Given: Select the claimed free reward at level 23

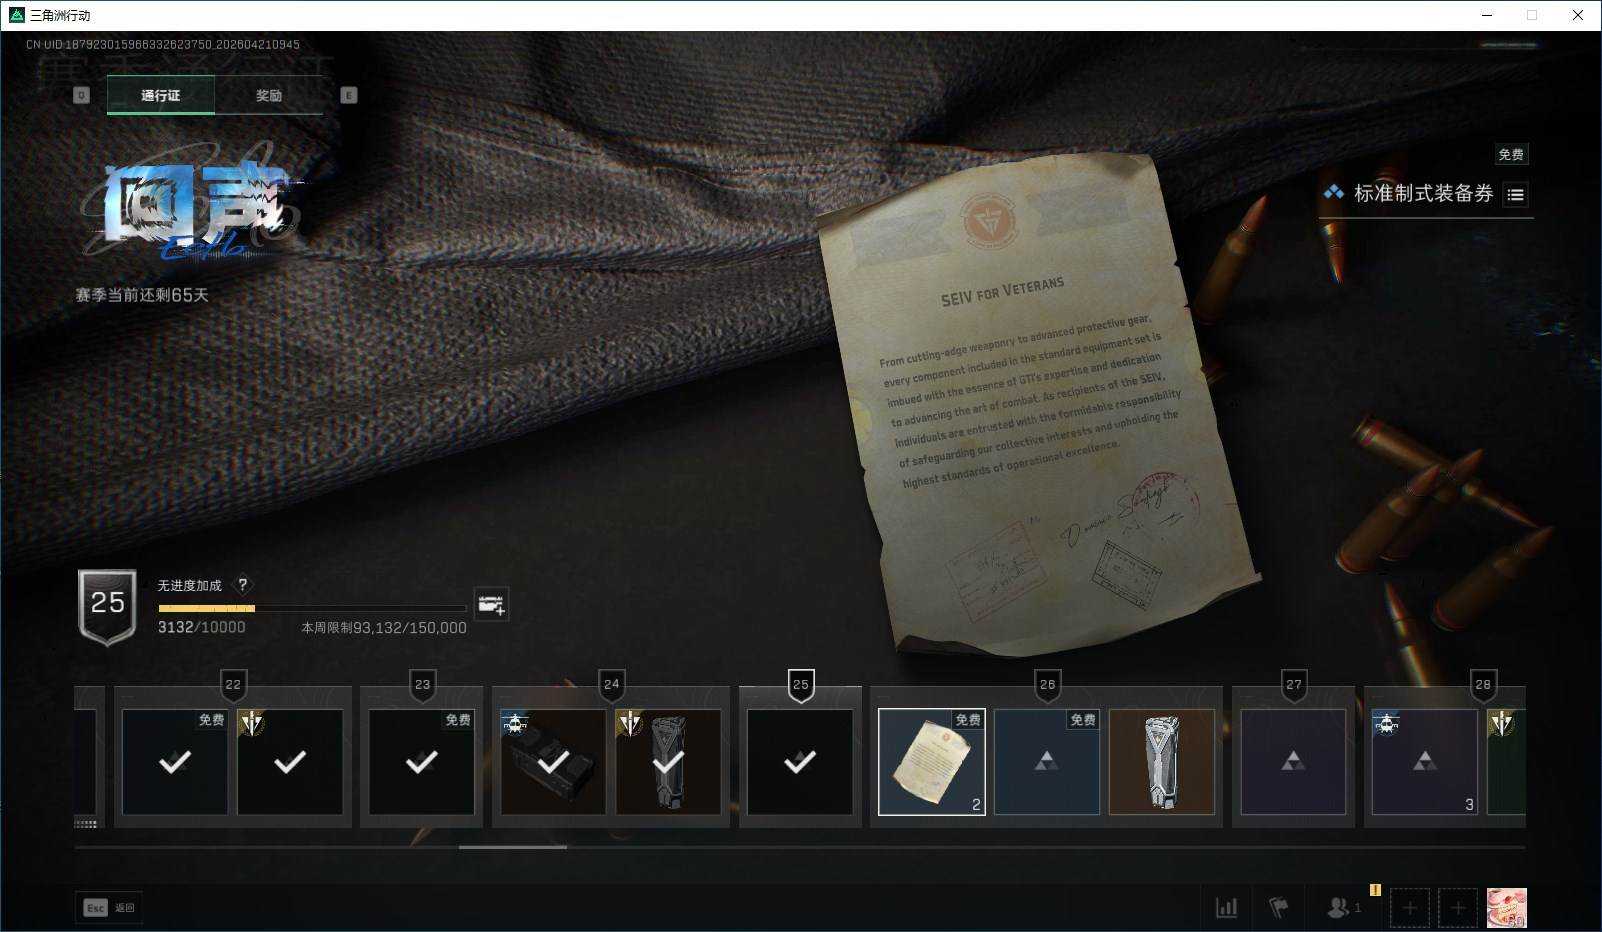Looking at the screenshot, I should tap(422, 762).
